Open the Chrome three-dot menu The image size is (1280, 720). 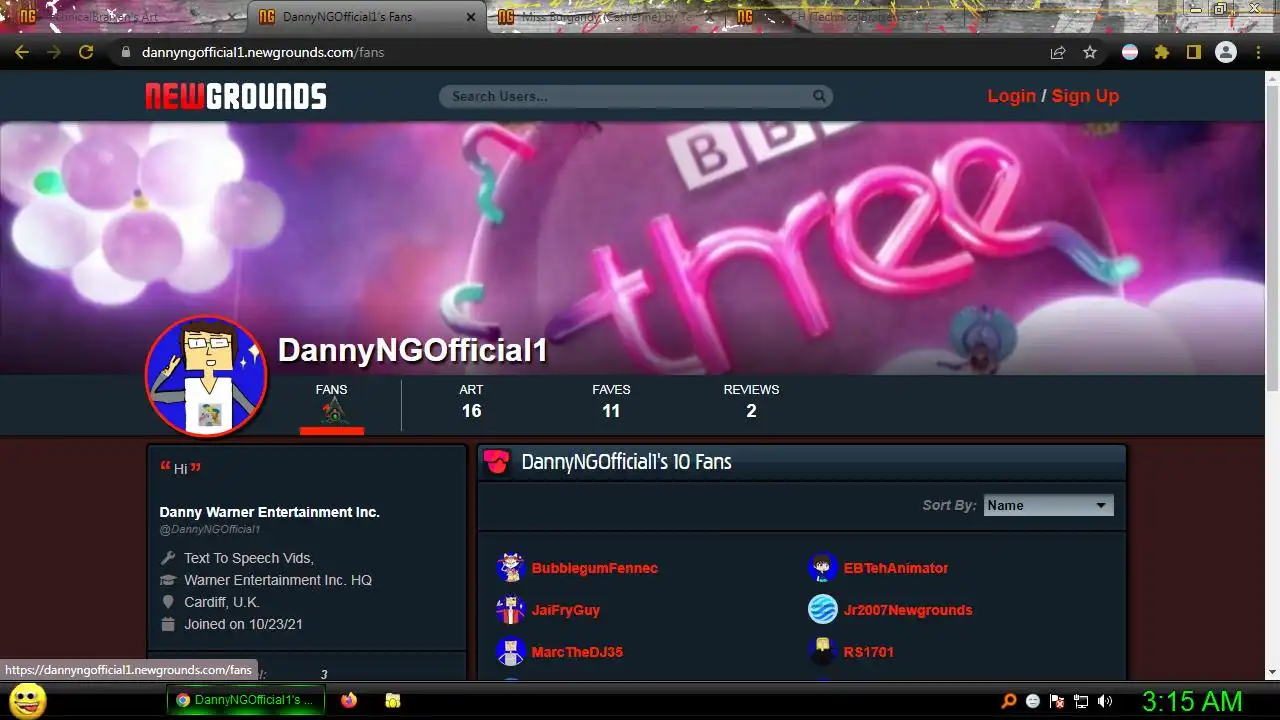coord(1258,52)
